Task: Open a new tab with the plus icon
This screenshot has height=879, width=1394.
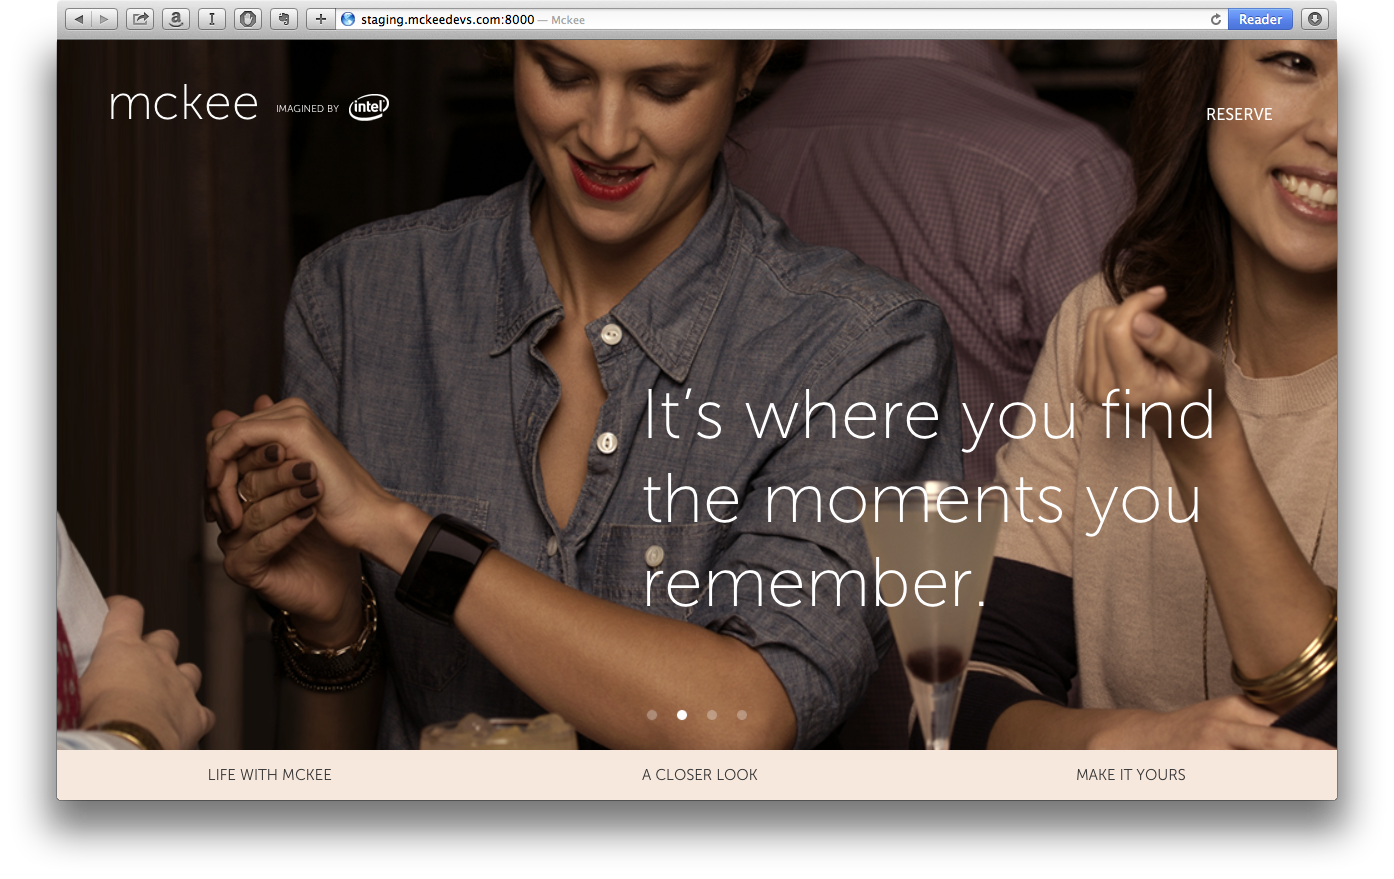Action: [320, 18]
